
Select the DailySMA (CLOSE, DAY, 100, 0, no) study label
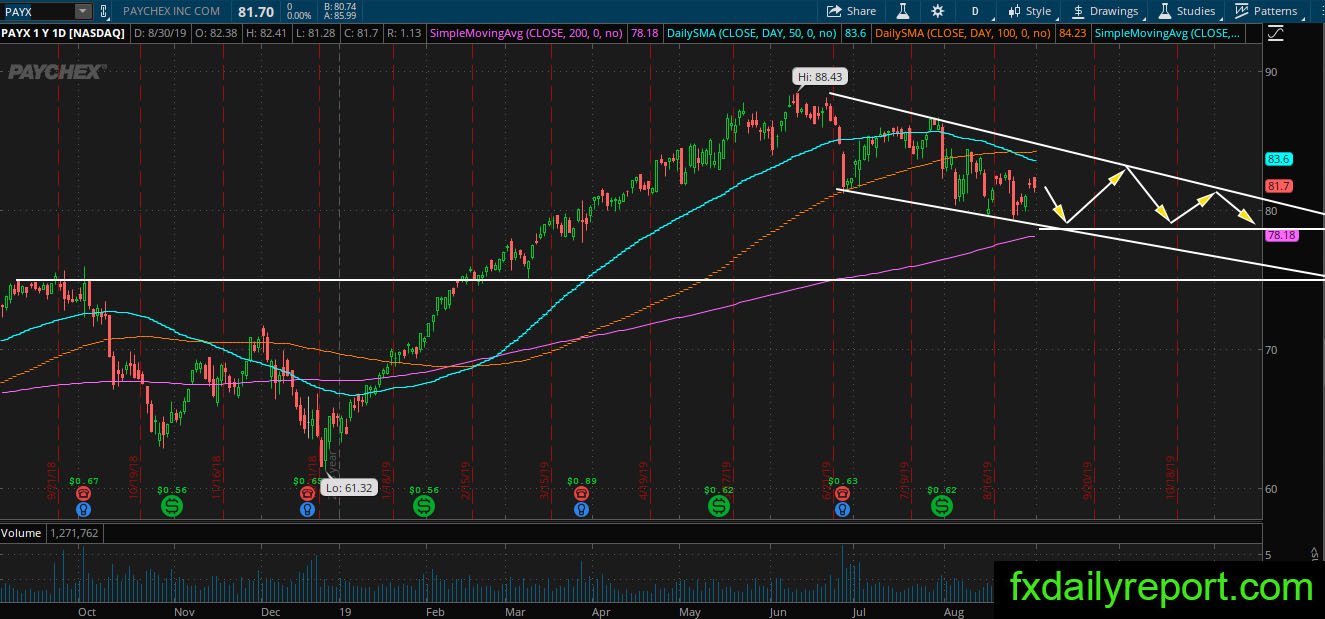pyautogui.click(x=961, y=34)
